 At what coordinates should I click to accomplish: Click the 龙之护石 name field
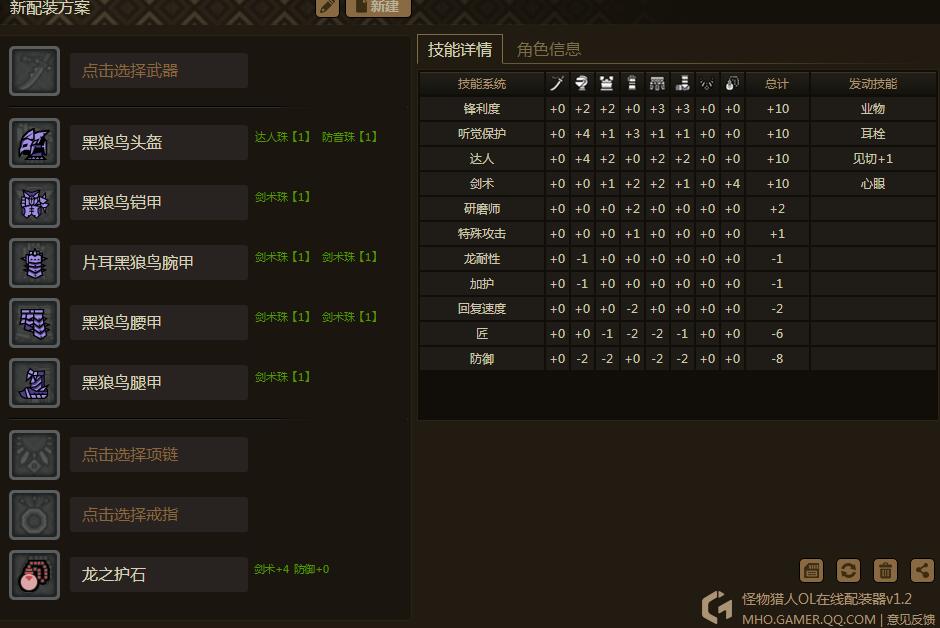click(159, 575)
